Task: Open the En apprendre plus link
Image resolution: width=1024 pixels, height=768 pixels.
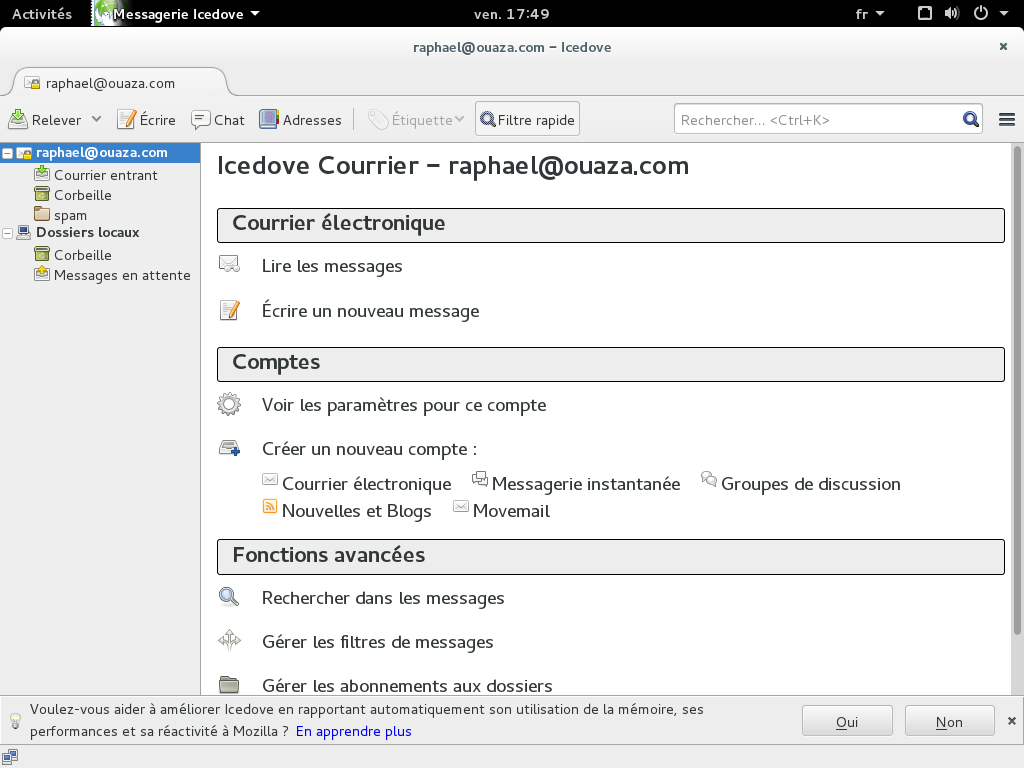Action: pos(353,731)
